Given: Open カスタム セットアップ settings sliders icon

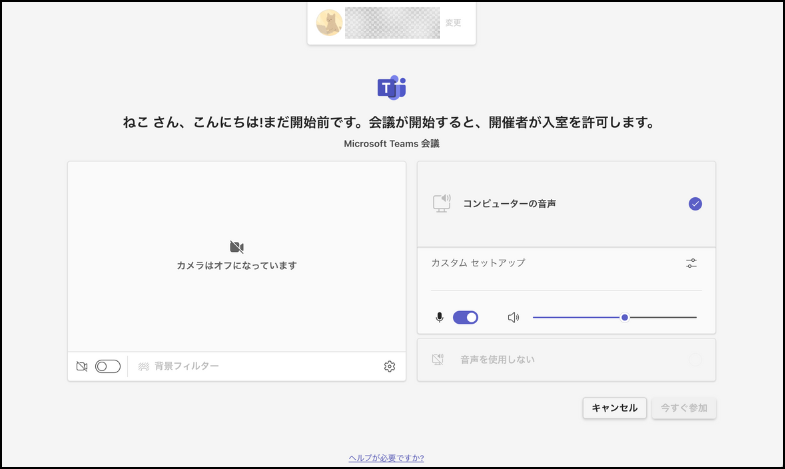Looking at the screenshot, I should point(691,263).
